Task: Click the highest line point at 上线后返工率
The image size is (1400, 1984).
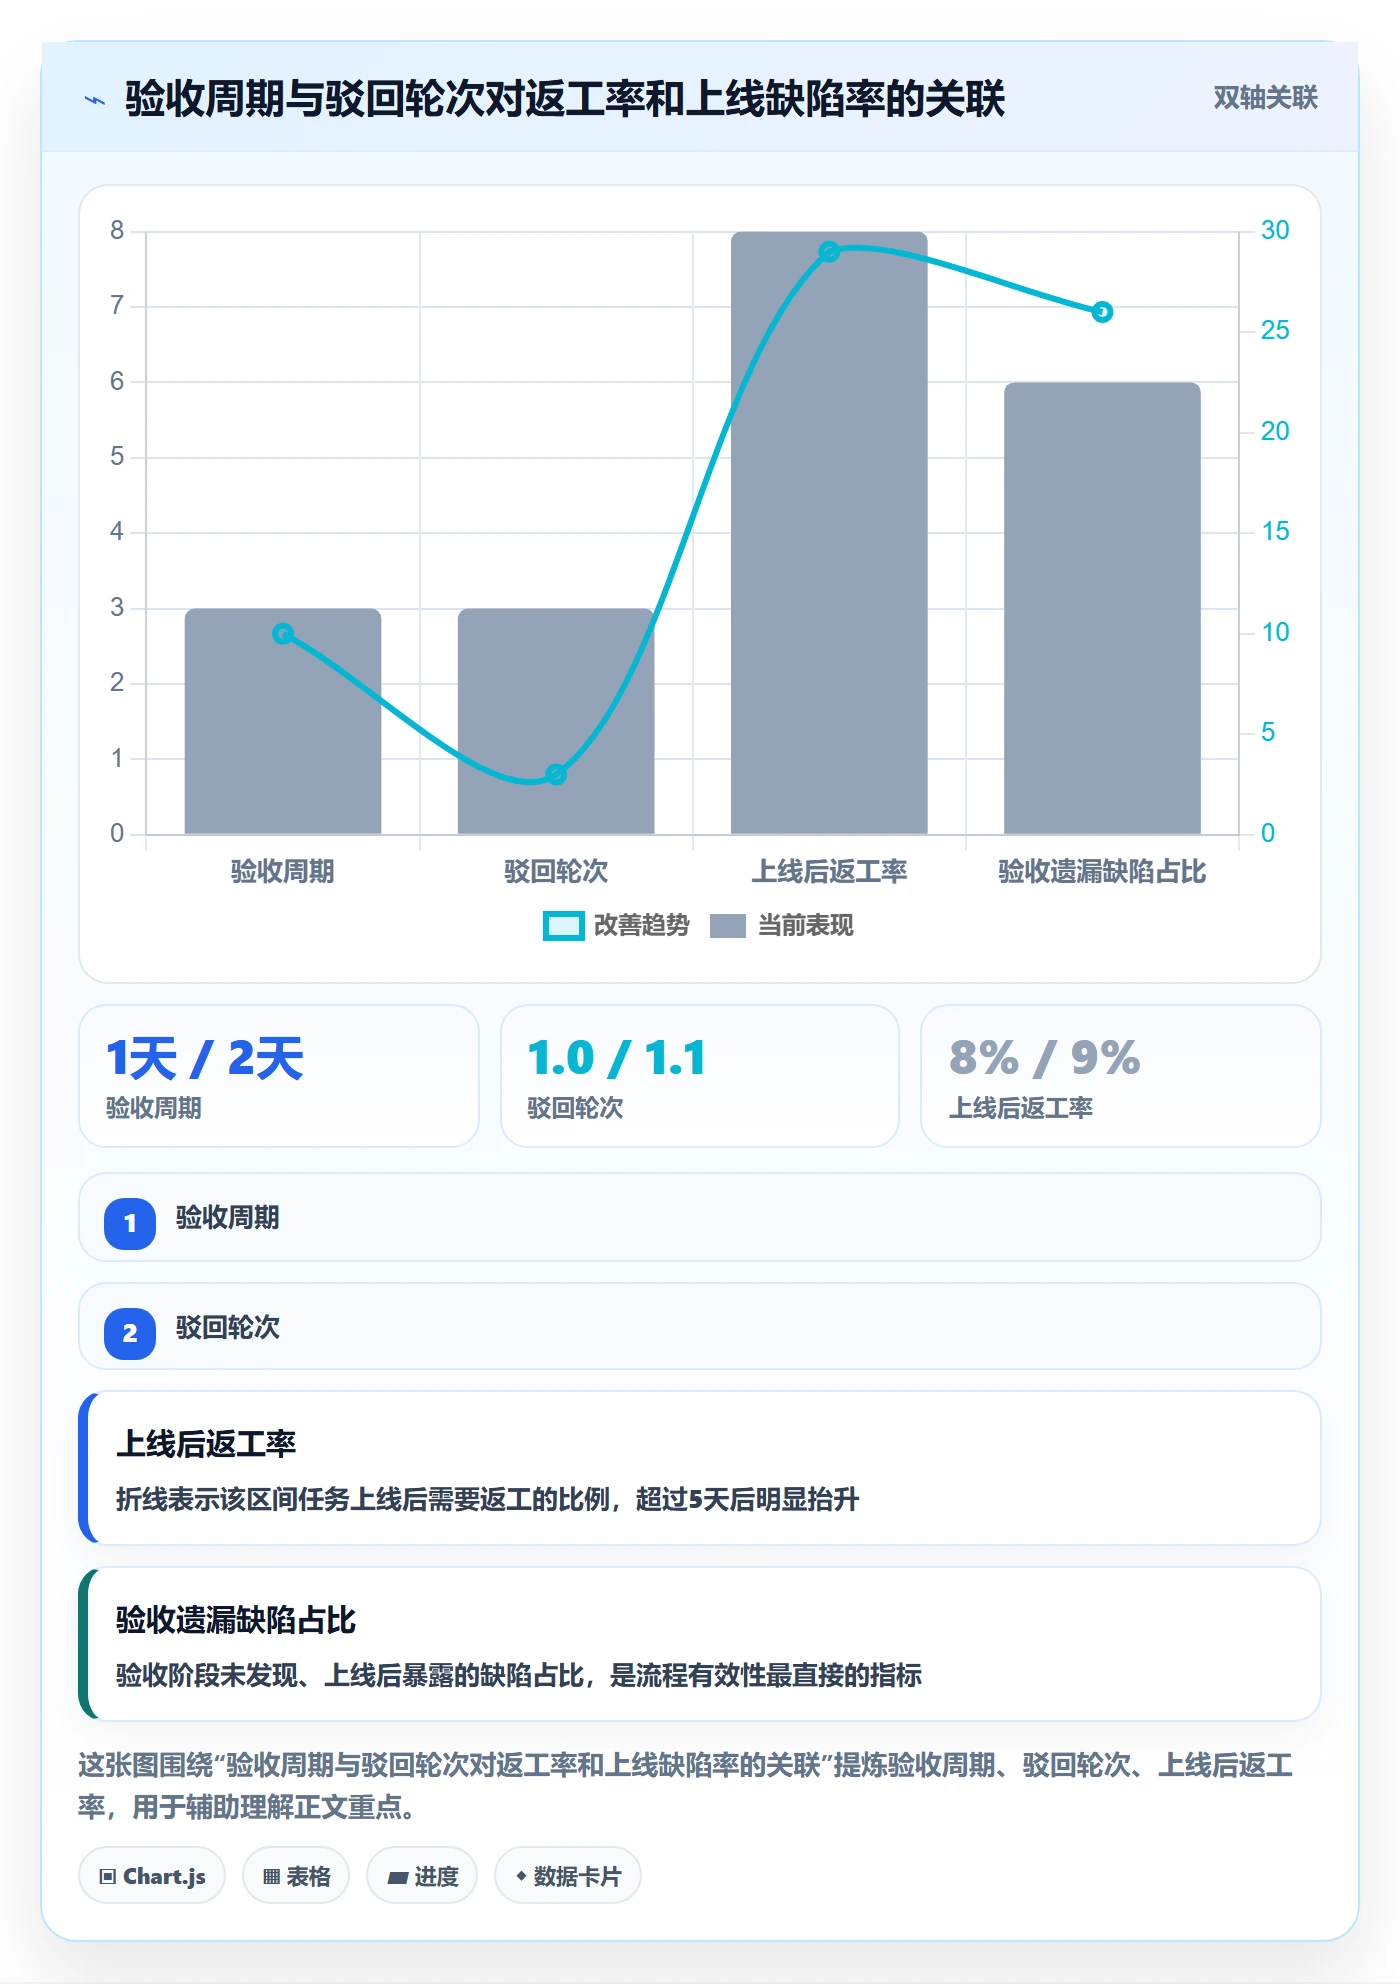Action: pyautogui.click(x=829, y=252)
